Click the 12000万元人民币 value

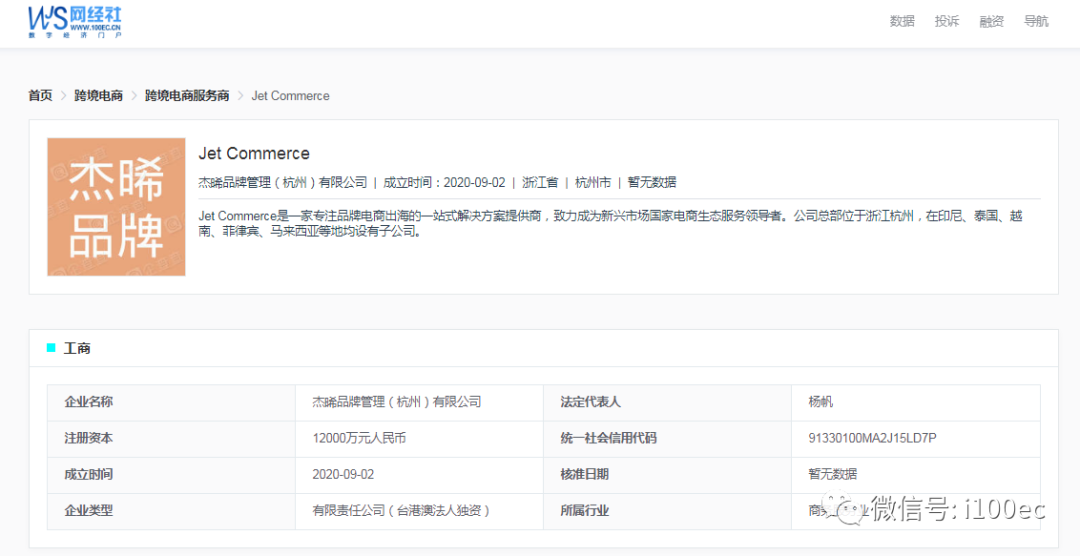[x=359, y=438]
